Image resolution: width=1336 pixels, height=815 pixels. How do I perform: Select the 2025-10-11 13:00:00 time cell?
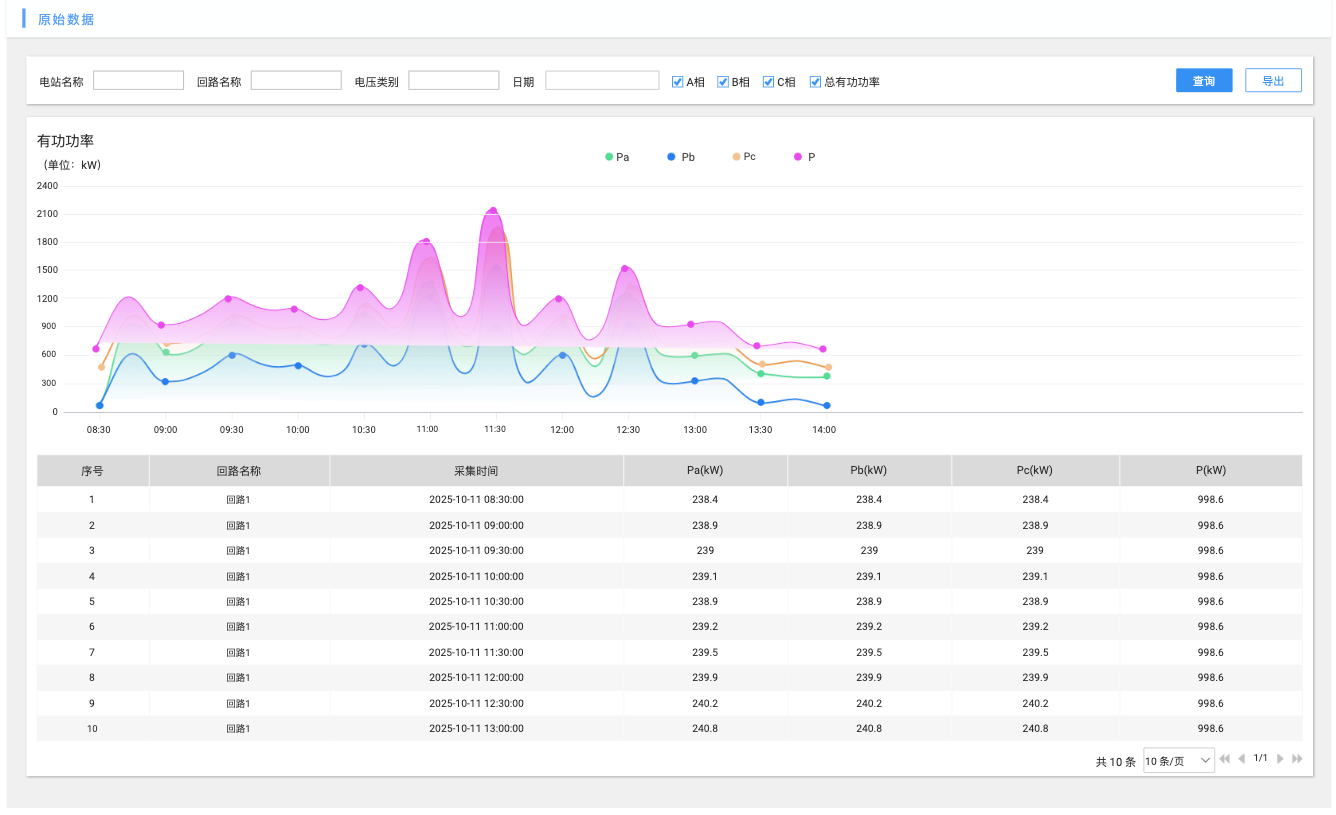pyautogui.click(x=476, y=729)
